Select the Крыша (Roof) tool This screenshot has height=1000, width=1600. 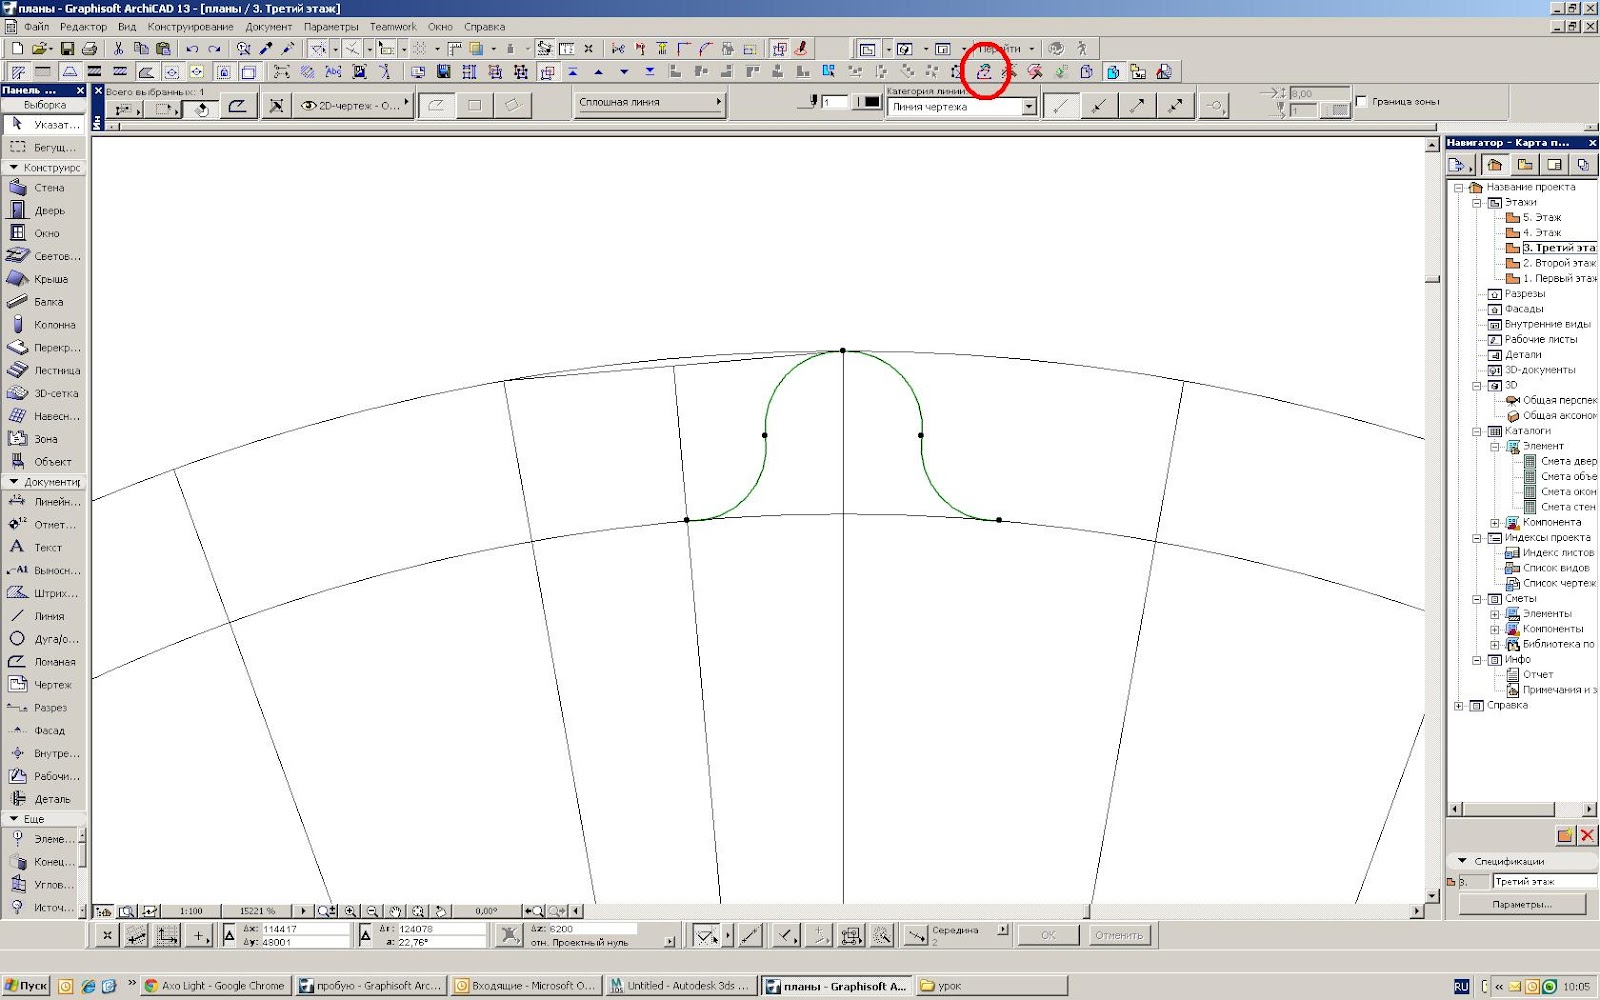[44, 279]
